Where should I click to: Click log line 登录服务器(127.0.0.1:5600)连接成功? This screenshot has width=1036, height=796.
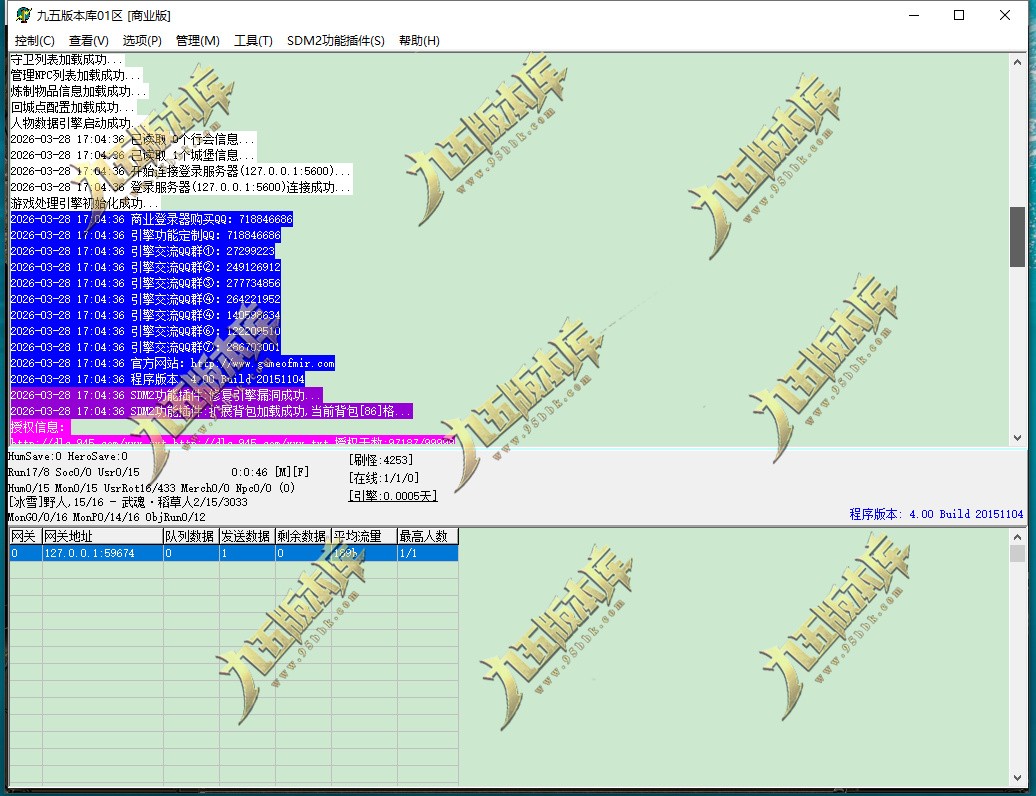181,187
